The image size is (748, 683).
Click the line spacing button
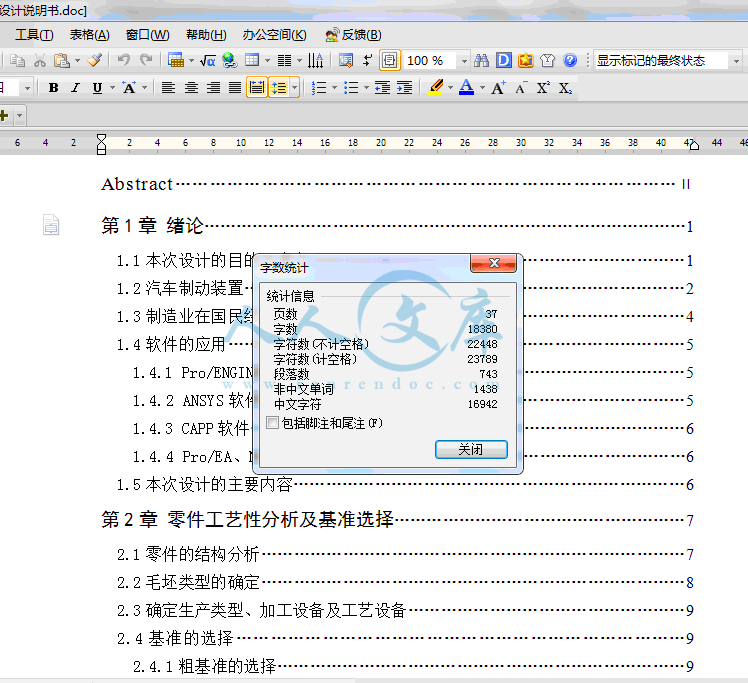click(279, 88)
